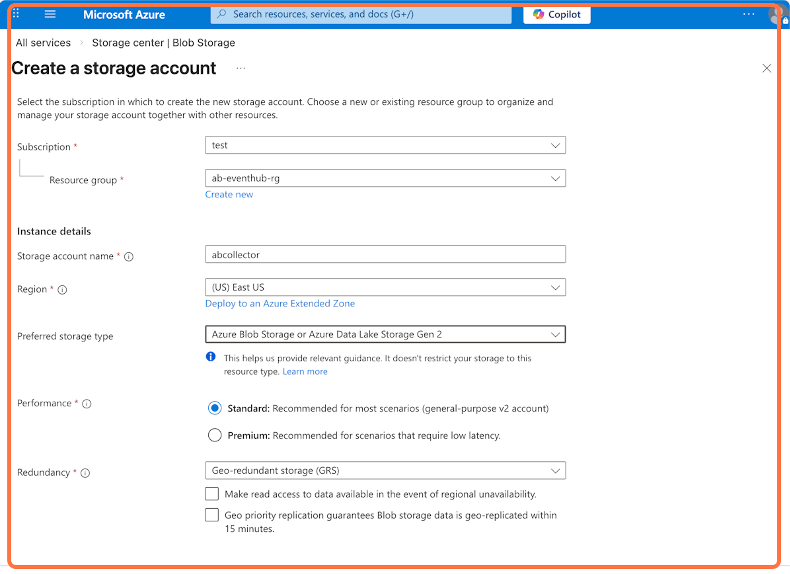790x574 pixels.
Task: Click info icon next to Storage account name
Action: pos(129,257)
